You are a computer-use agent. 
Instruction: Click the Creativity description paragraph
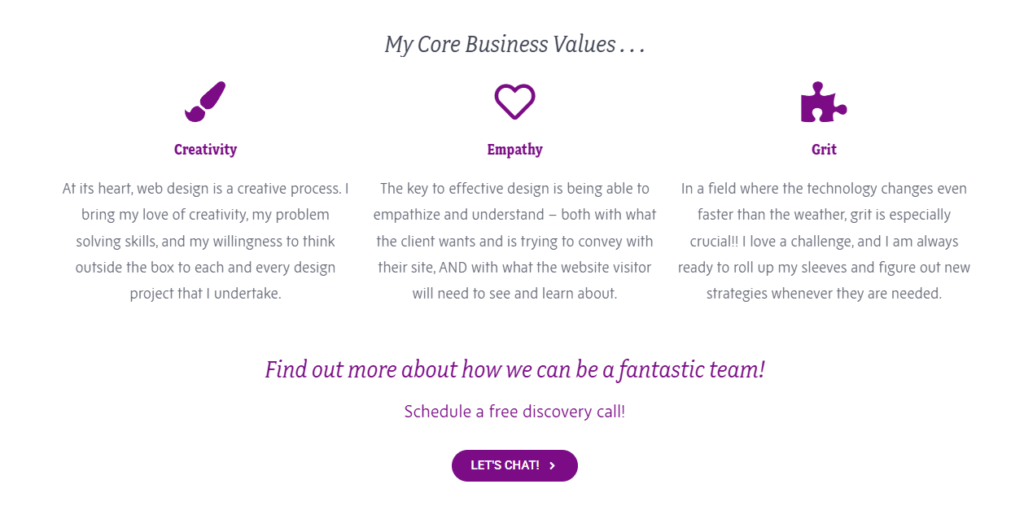tap(205, 242)
